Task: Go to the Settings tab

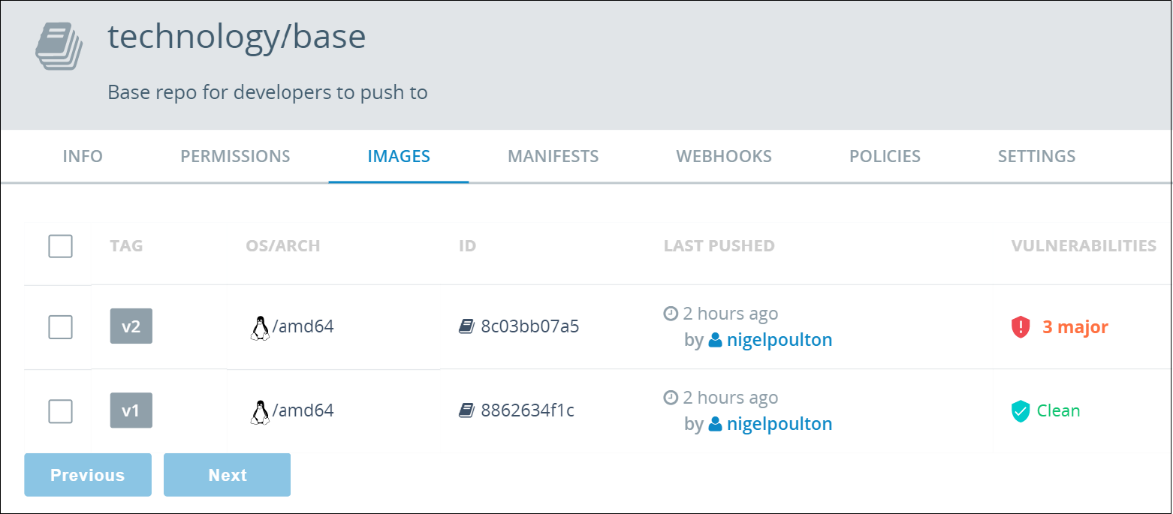Action: coord(1037,156)
